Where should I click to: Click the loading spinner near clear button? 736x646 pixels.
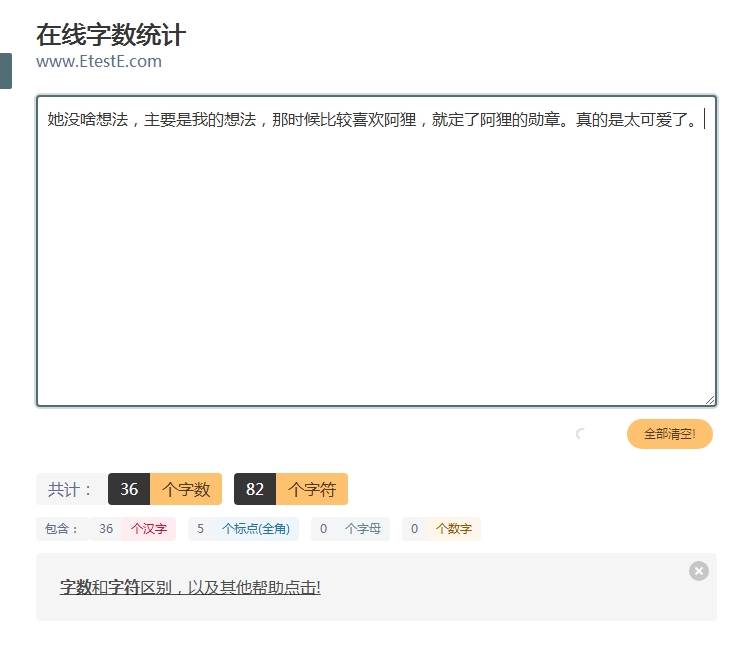click(581, 434)
